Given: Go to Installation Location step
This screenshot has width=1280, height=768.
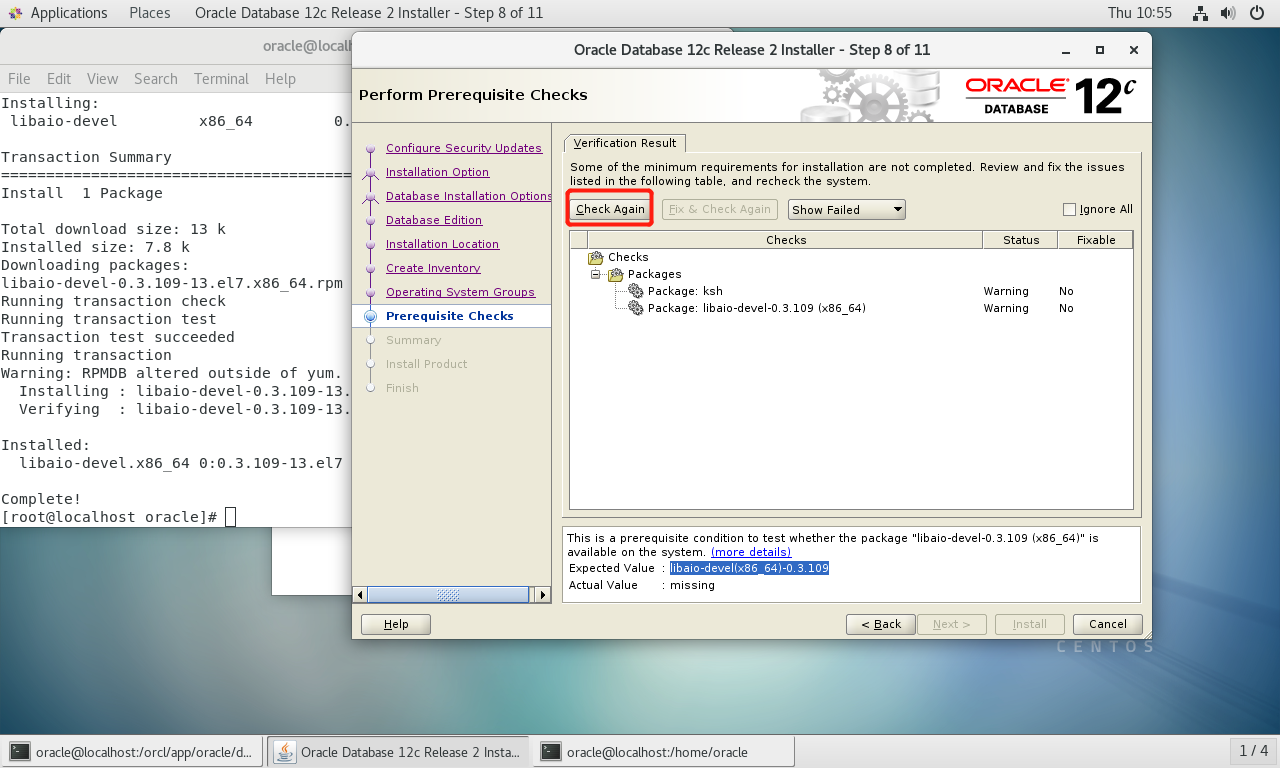Looking at the screenshot, I should point(442,244).
